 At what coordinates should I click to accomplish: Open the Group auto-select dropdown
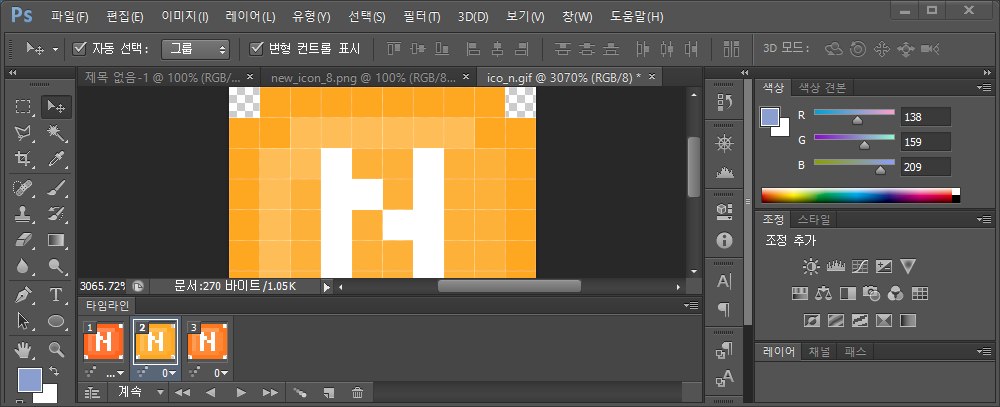click(x=195, y=48)
